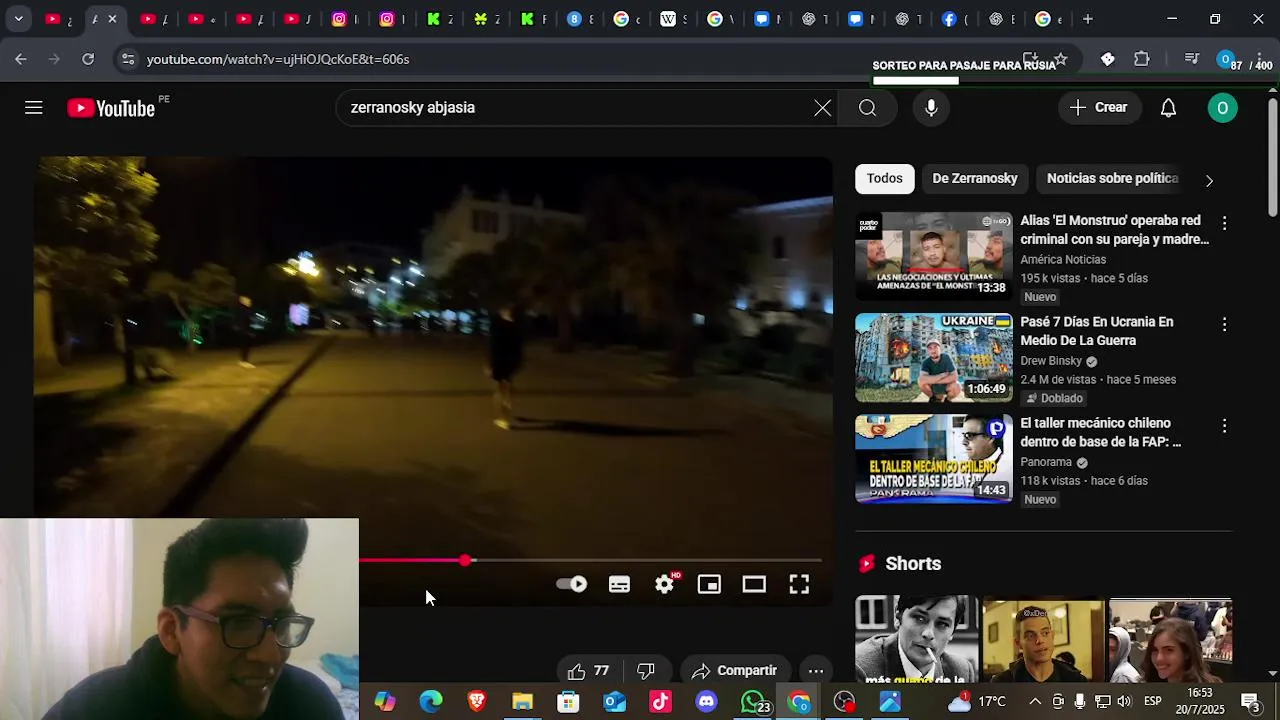Open miniplayer from player controls
The width and height of the screenshot is (1280, 720).
(709, 584)
